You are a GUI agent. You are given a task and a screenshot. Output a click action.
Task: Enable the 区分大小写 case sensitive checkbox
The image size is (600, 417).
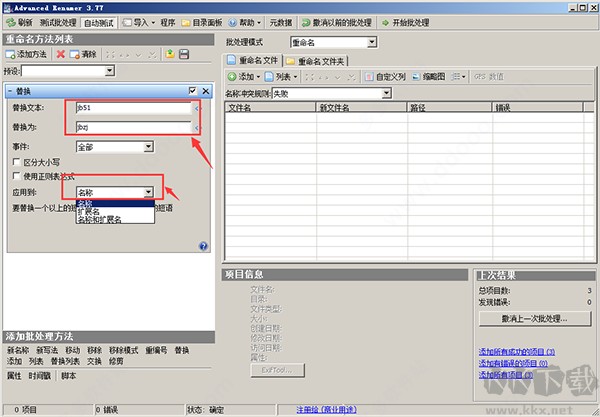coord(16,162)
